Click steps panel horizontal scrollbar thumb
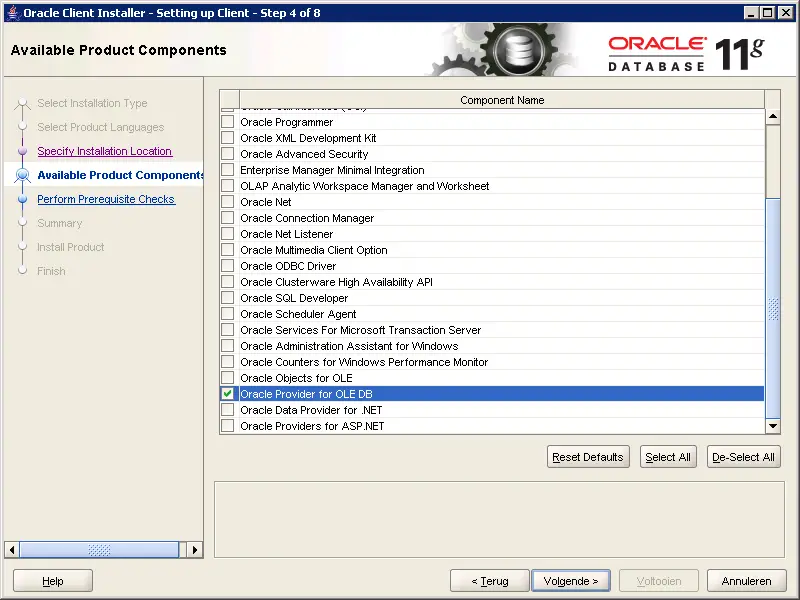Viewport: 800px width, 600px height. [x=99, y=549]
